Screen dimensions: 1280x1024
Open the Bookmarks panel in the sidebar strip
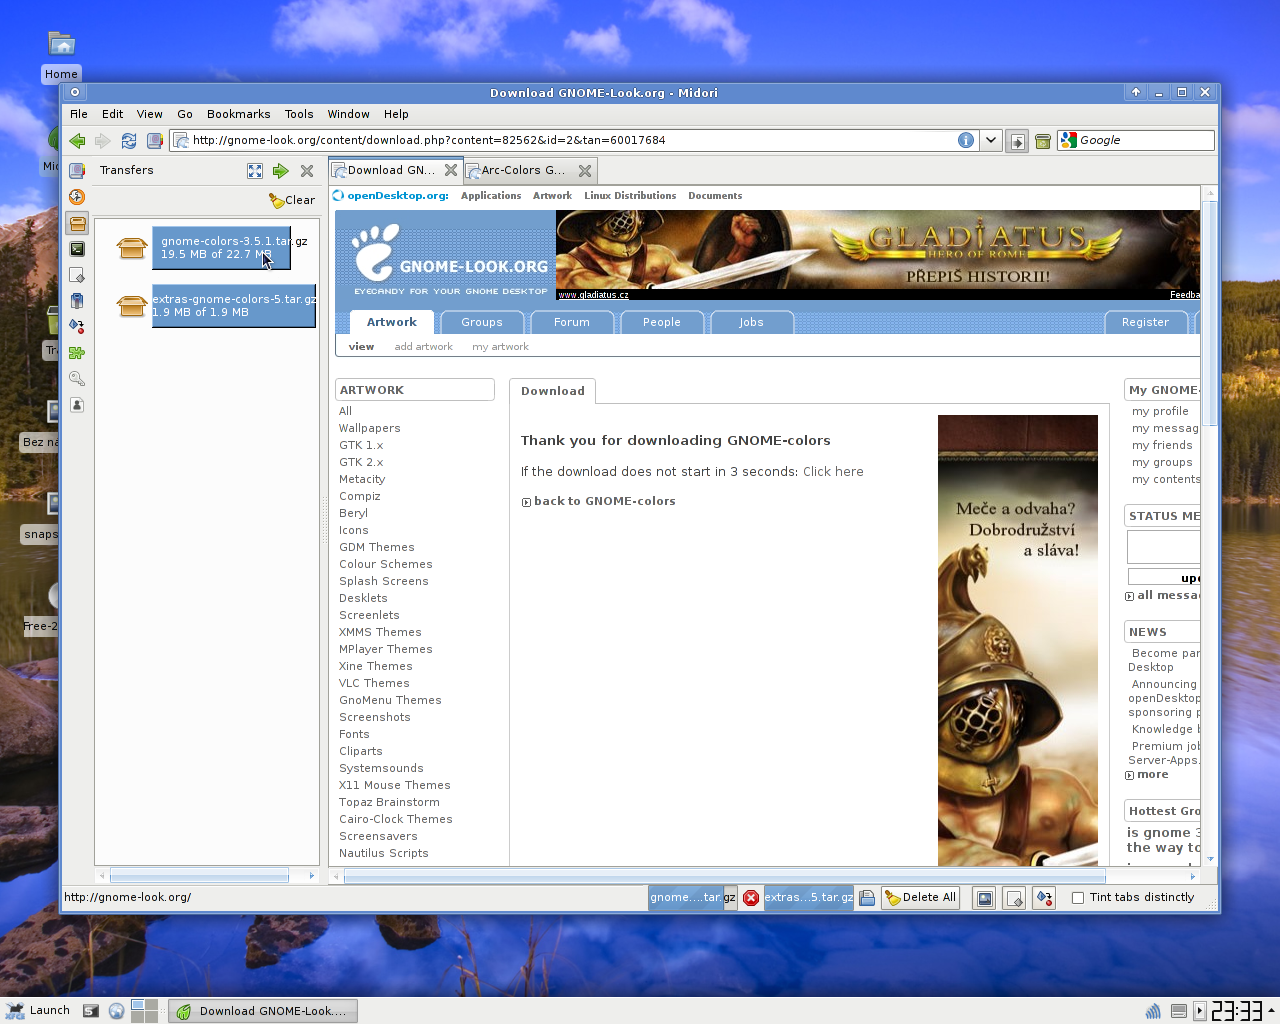77,171
